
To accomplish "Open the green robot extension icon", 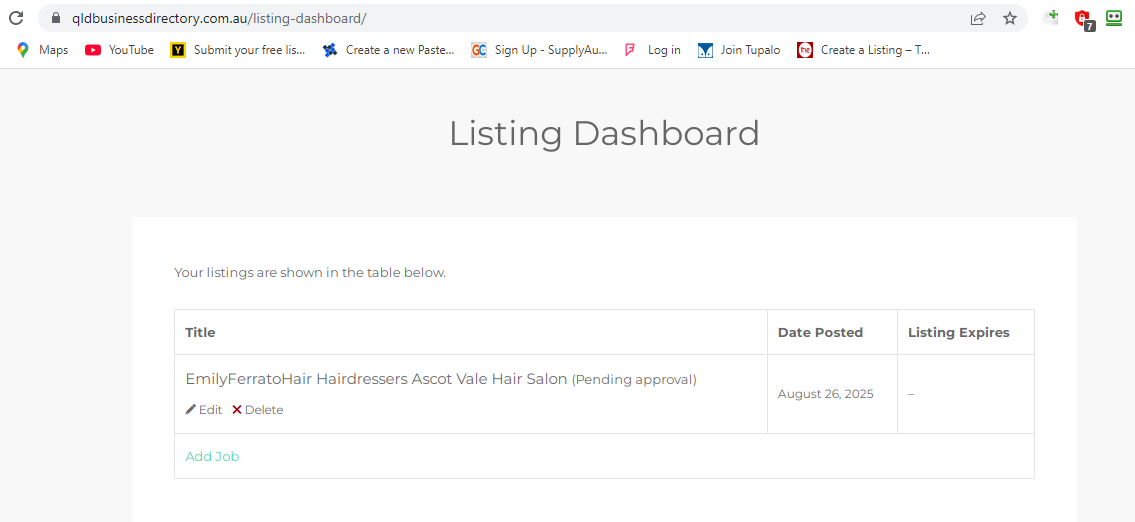I will pyautogui.click(x=1114, y=18).
